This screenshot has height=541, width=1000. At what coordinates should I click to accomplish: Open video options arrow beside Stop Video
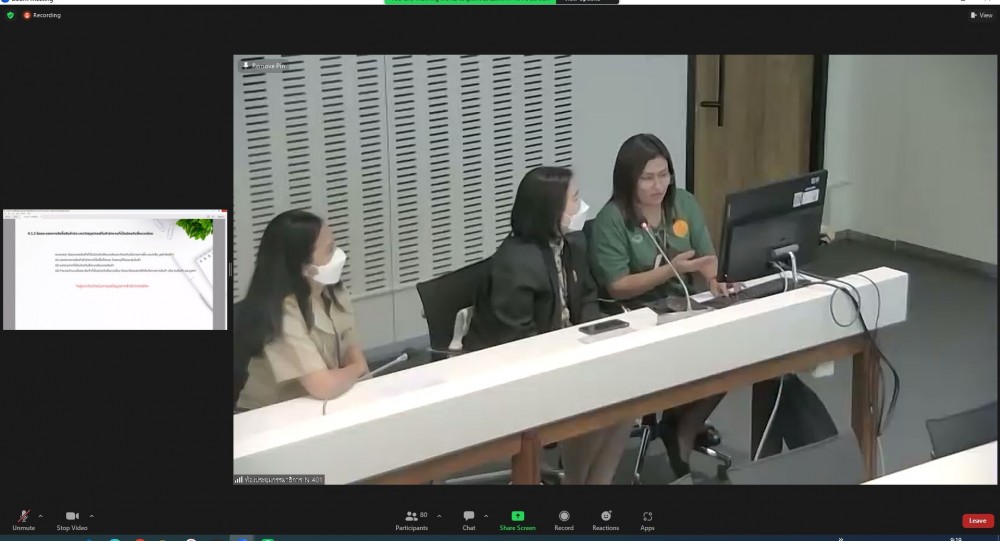click(x=91, y=516)
